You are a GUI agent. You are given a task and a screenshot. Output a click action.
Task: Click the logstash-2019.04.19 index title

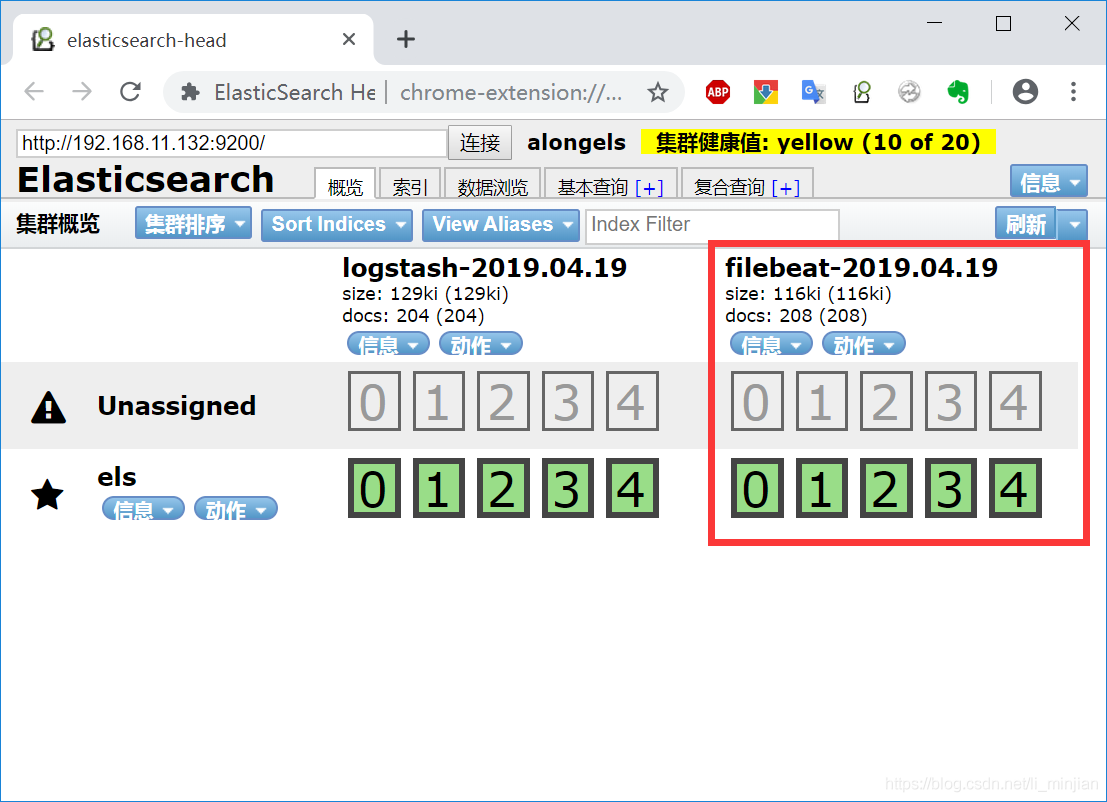[484, 268]
